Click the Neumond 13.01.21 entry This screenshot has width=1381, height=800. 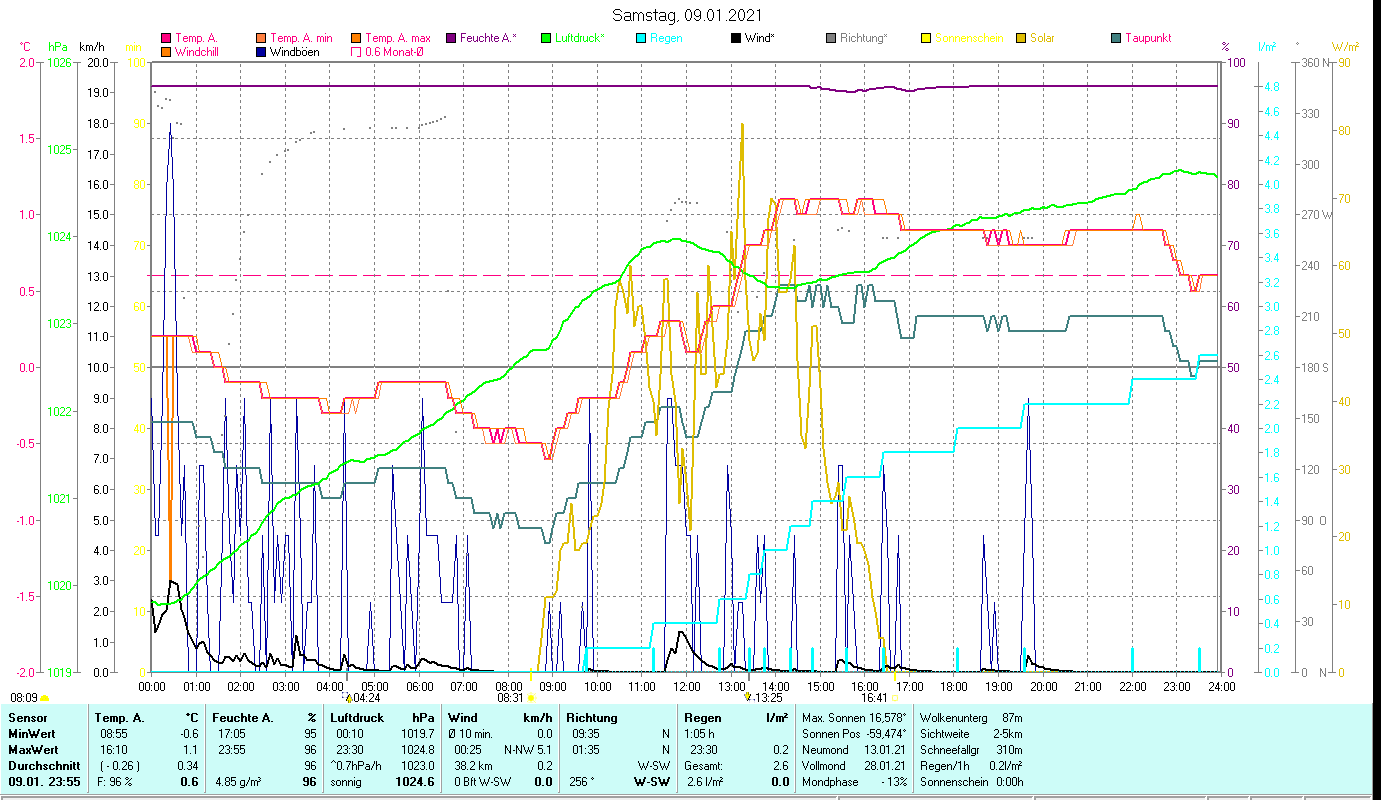coord(855,750)
